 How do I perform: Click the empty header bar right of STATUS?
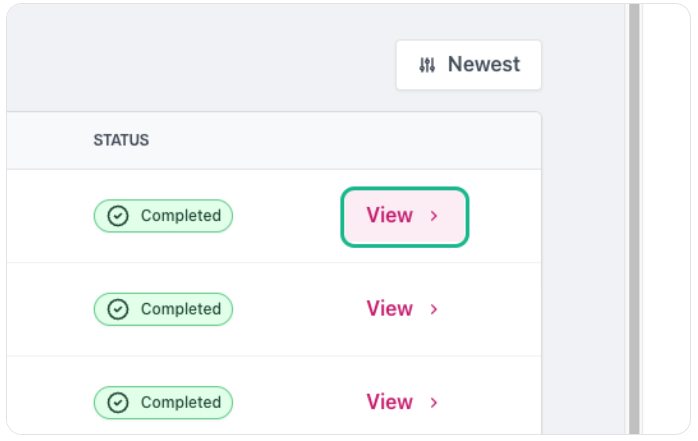tap(345, 140)
